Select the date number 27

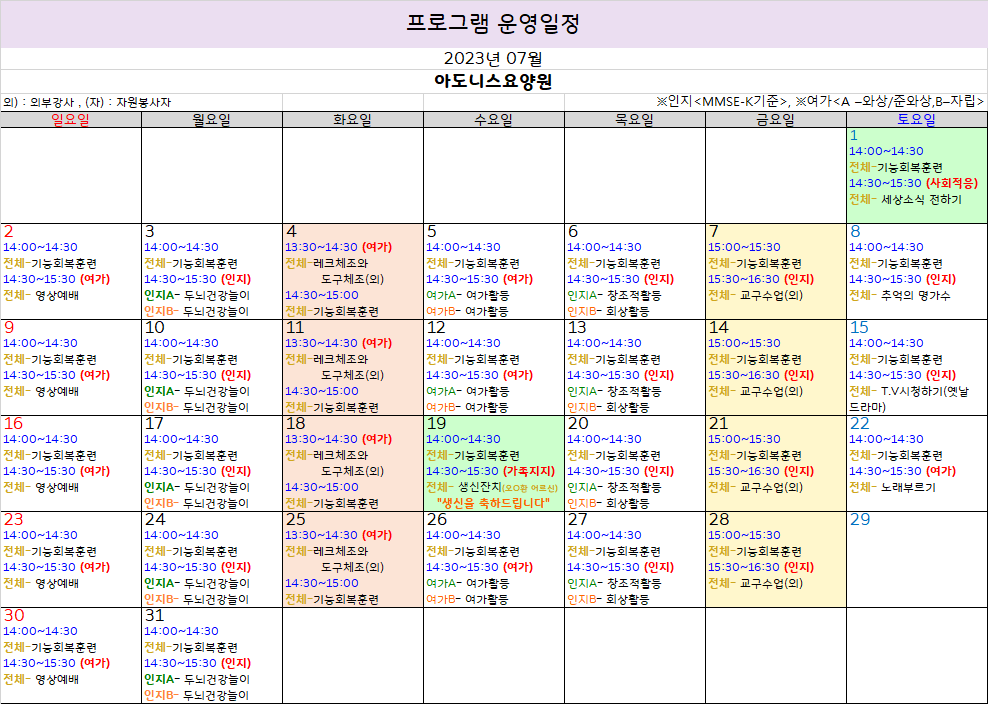point(577,519)
